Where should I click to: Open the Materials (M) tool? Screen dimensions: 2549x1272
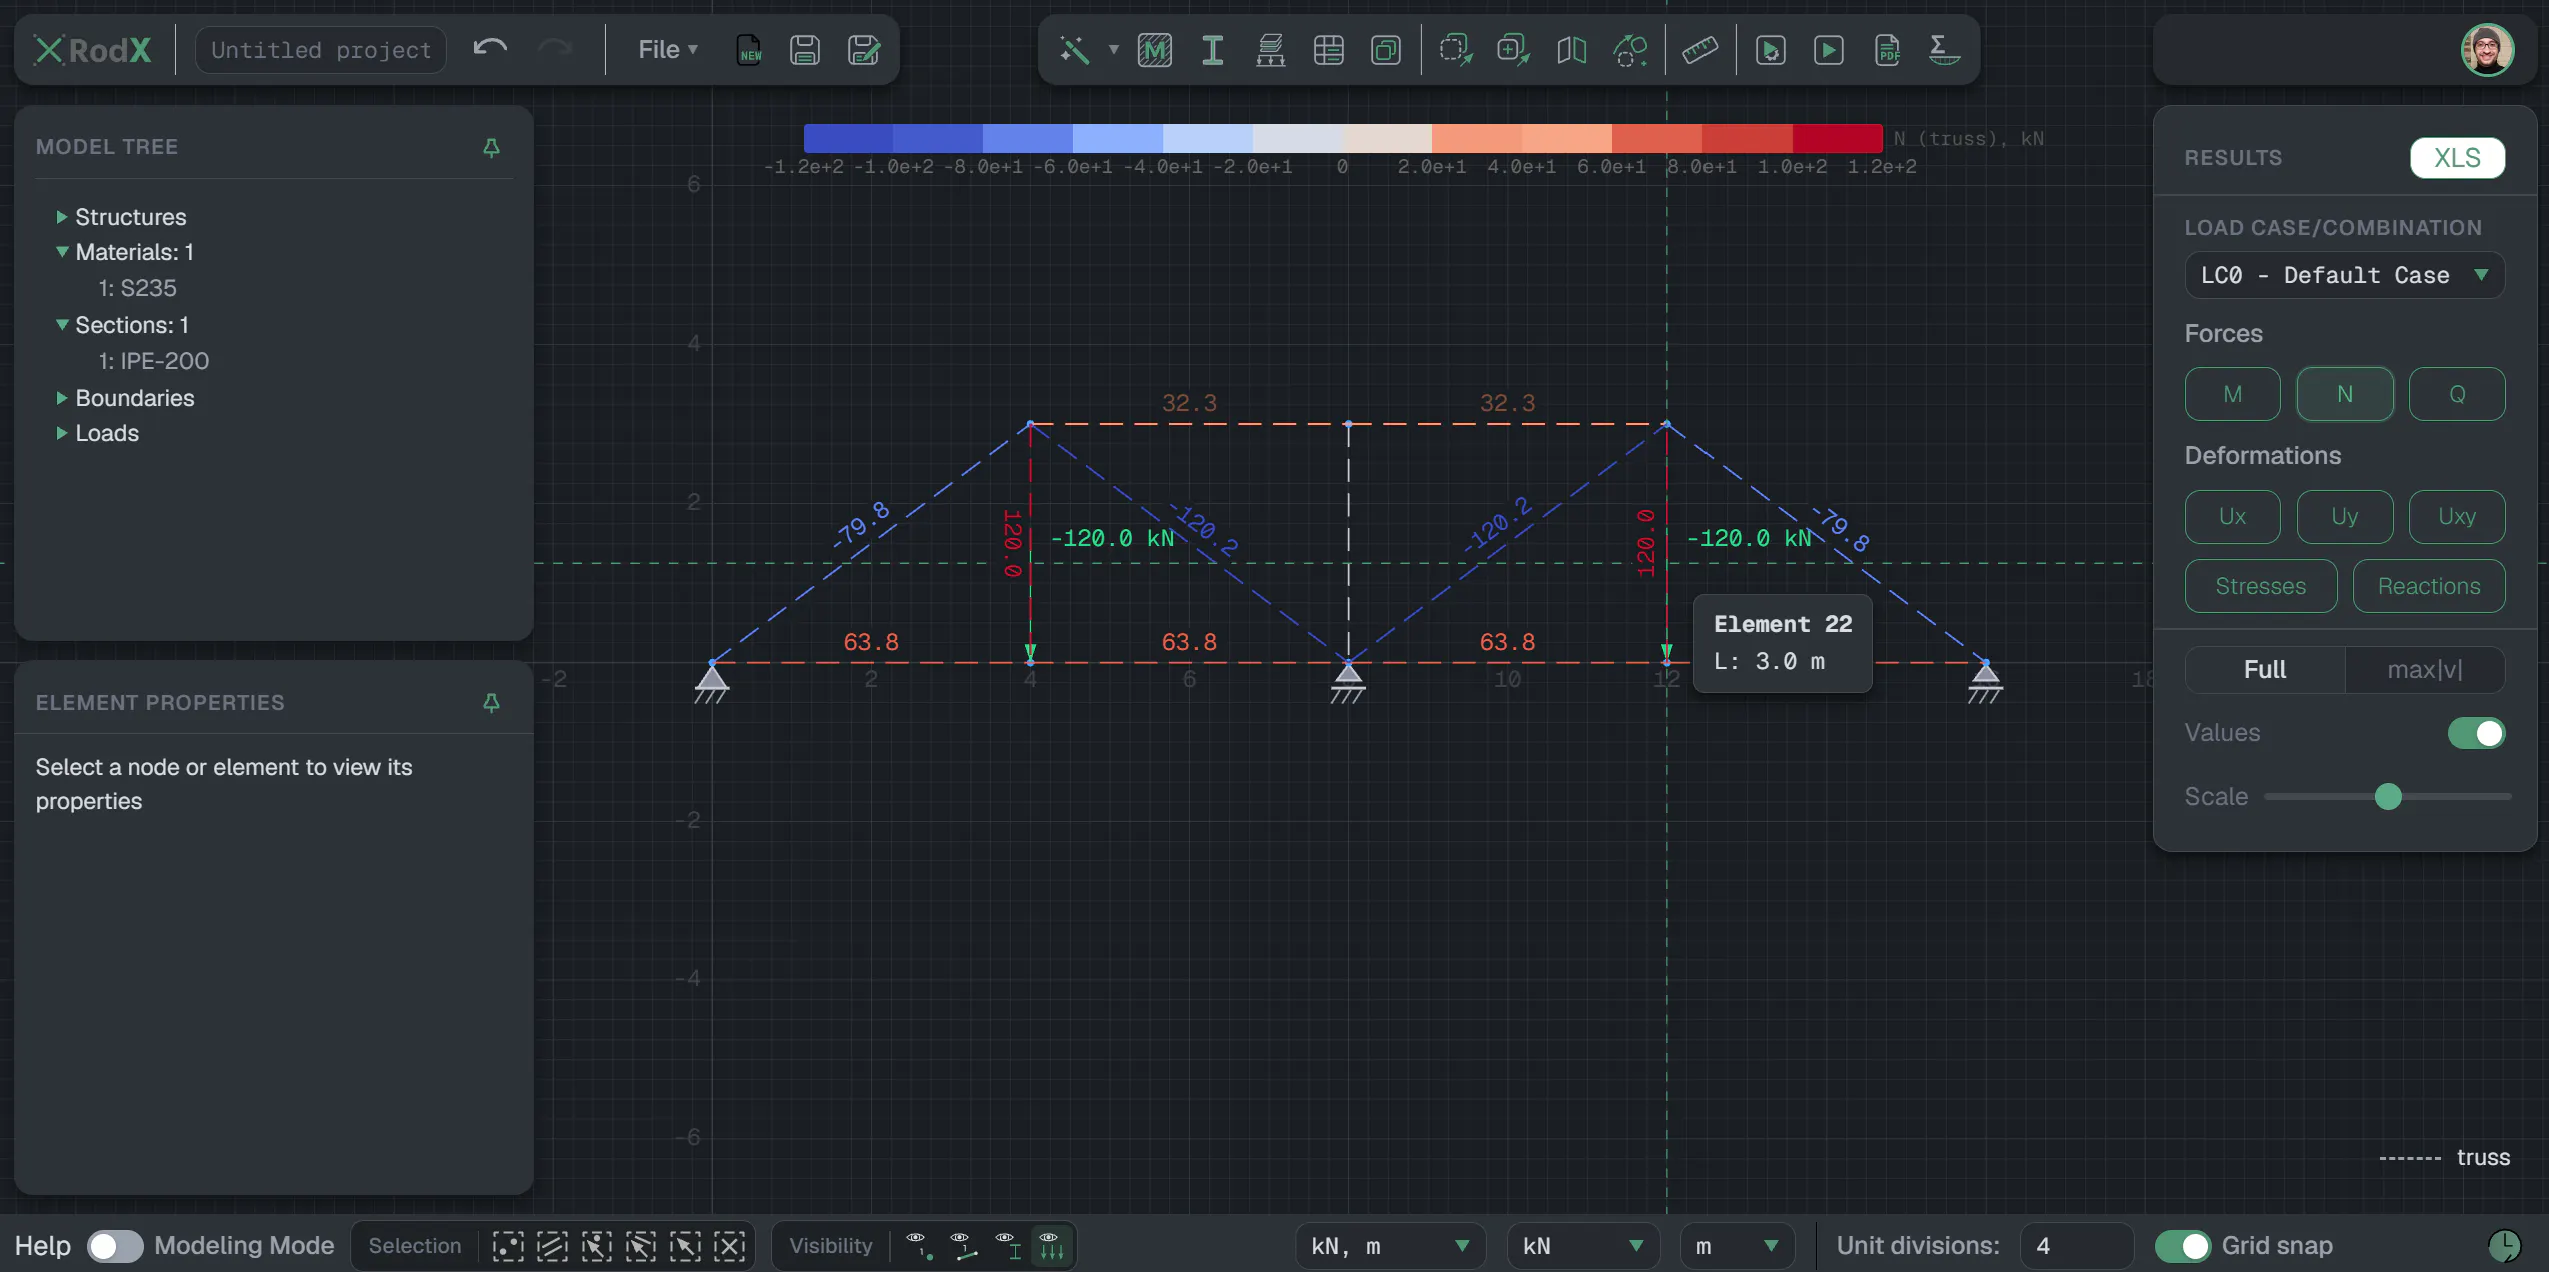1154,50
